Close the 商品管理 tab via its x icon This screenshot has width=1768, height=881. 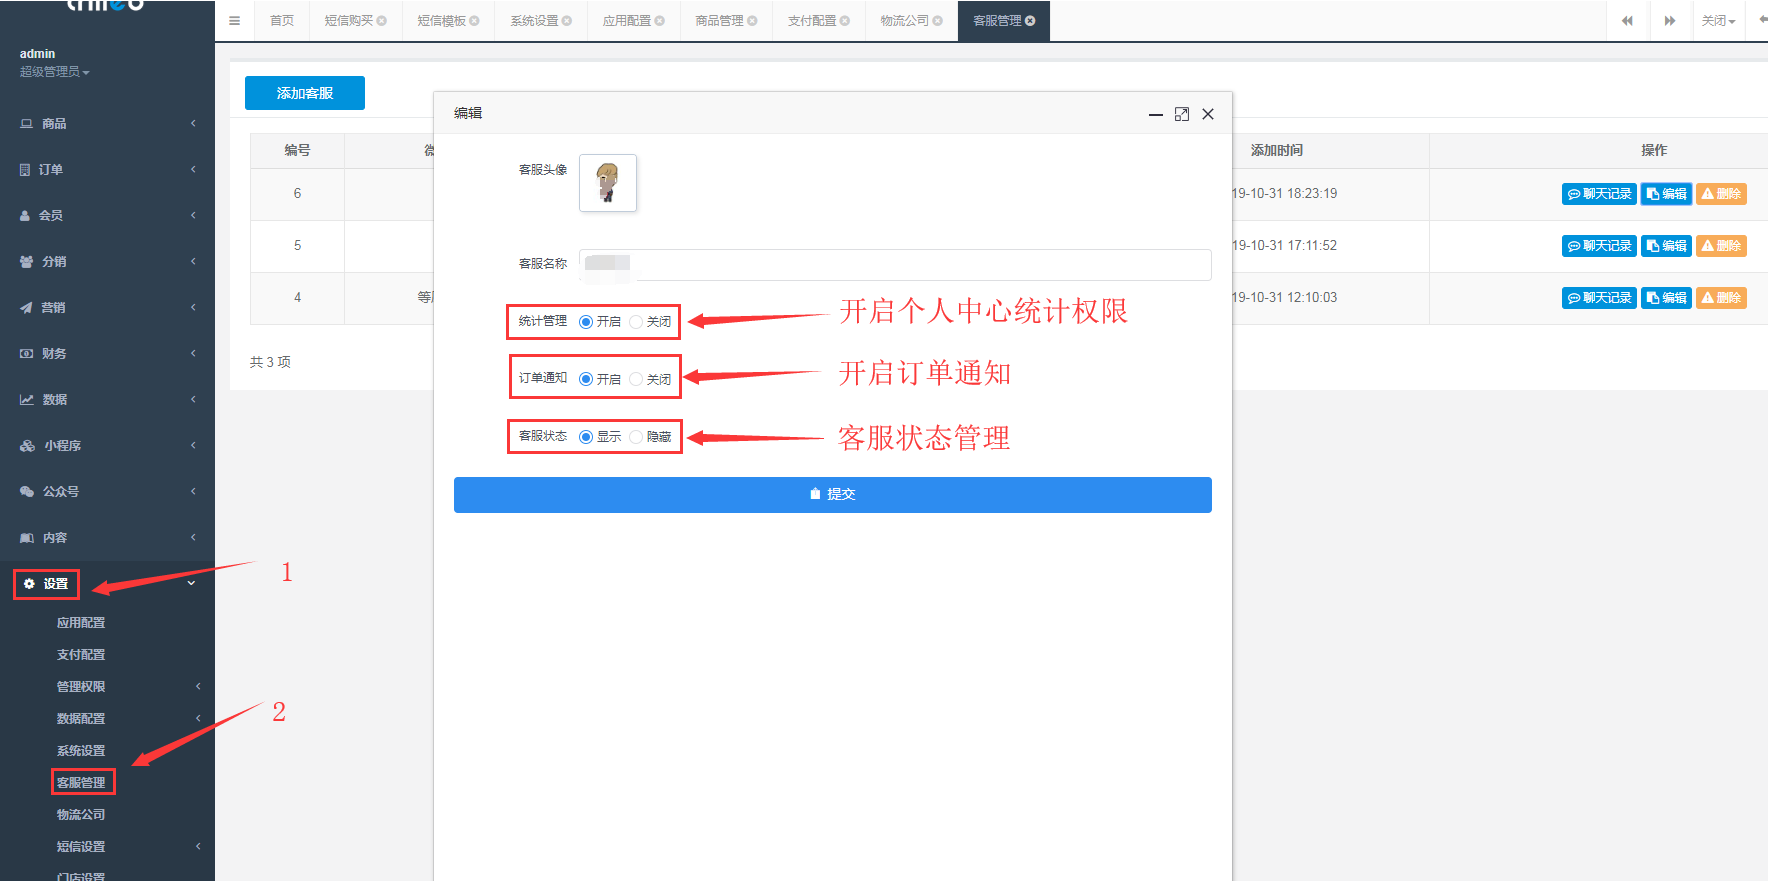[752, 20]
